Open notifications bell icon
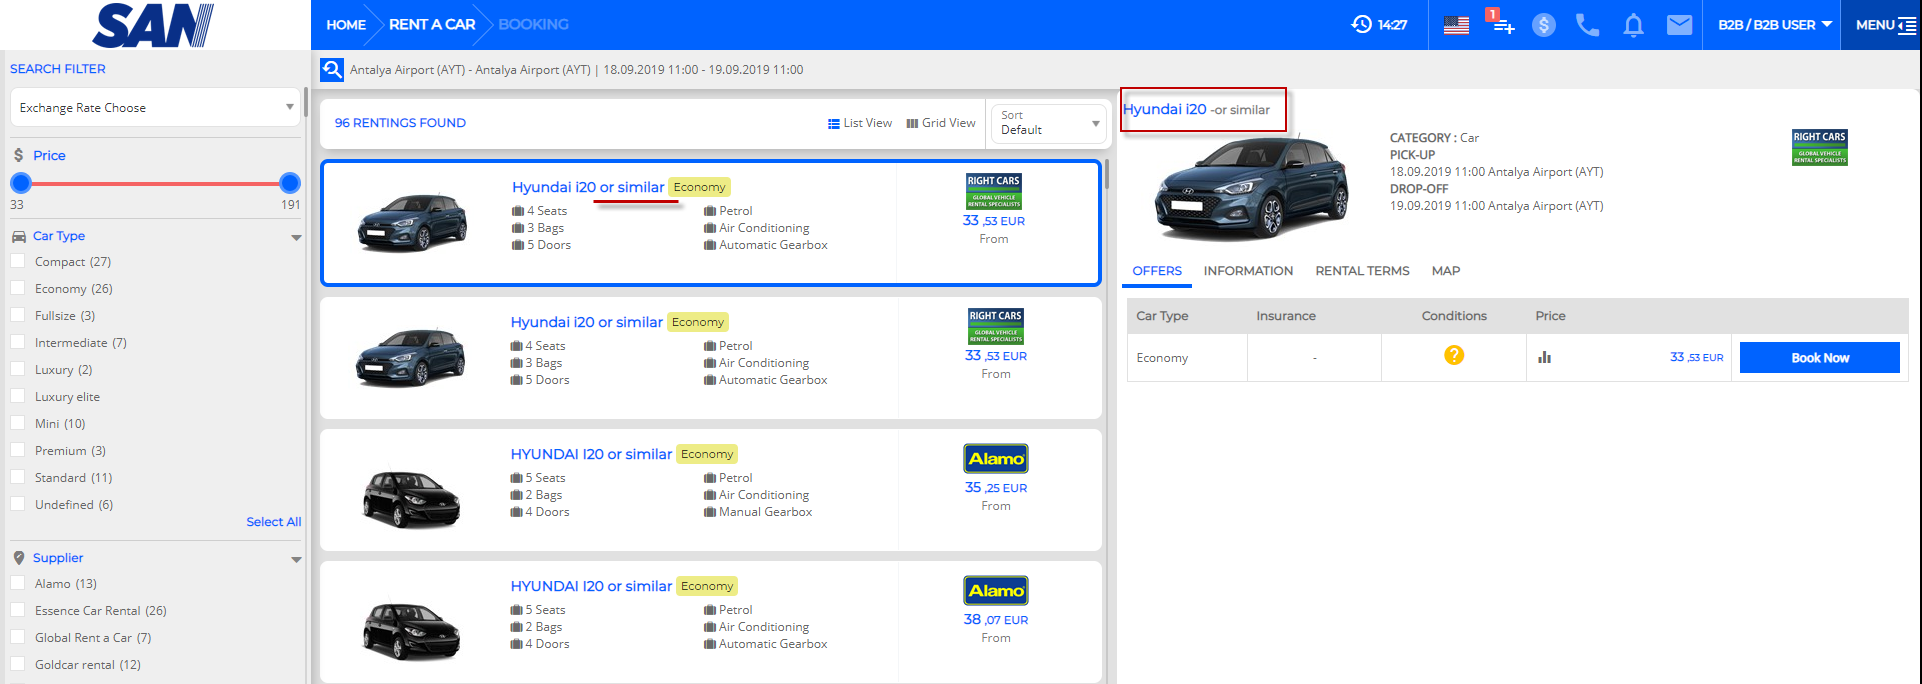Viewport: 1922px width, 684px height. coord(1633,25)
